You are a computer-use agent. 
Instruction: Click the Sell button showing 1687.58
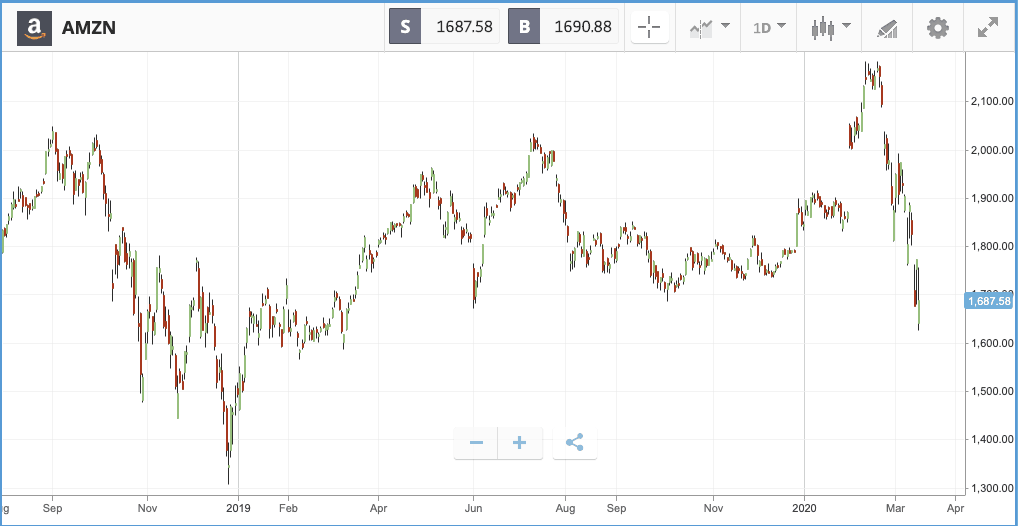click(444, 27)
